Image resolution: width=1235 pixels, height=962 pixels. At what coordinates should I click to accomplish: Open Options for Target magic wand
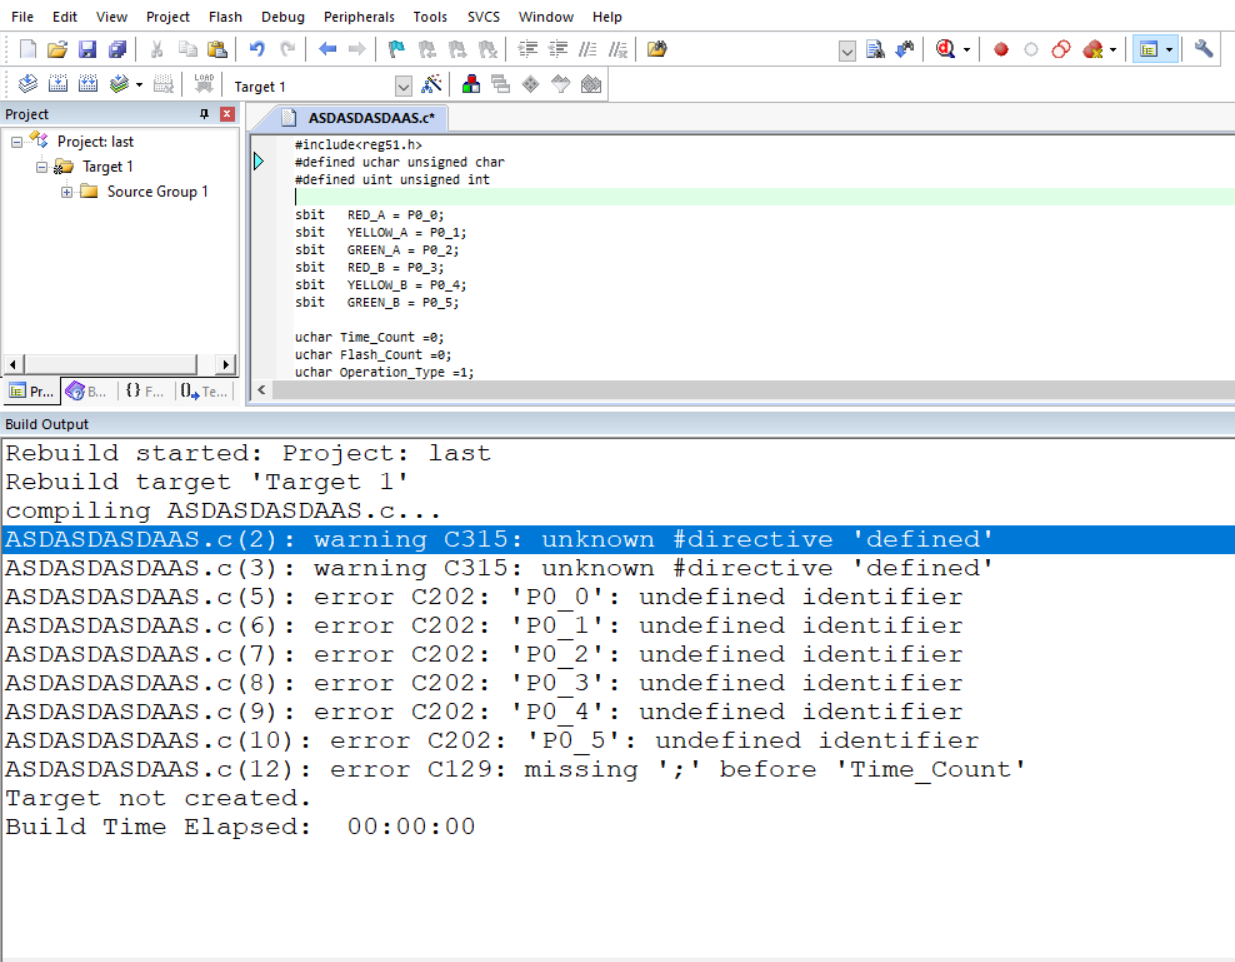click(432, 85)
